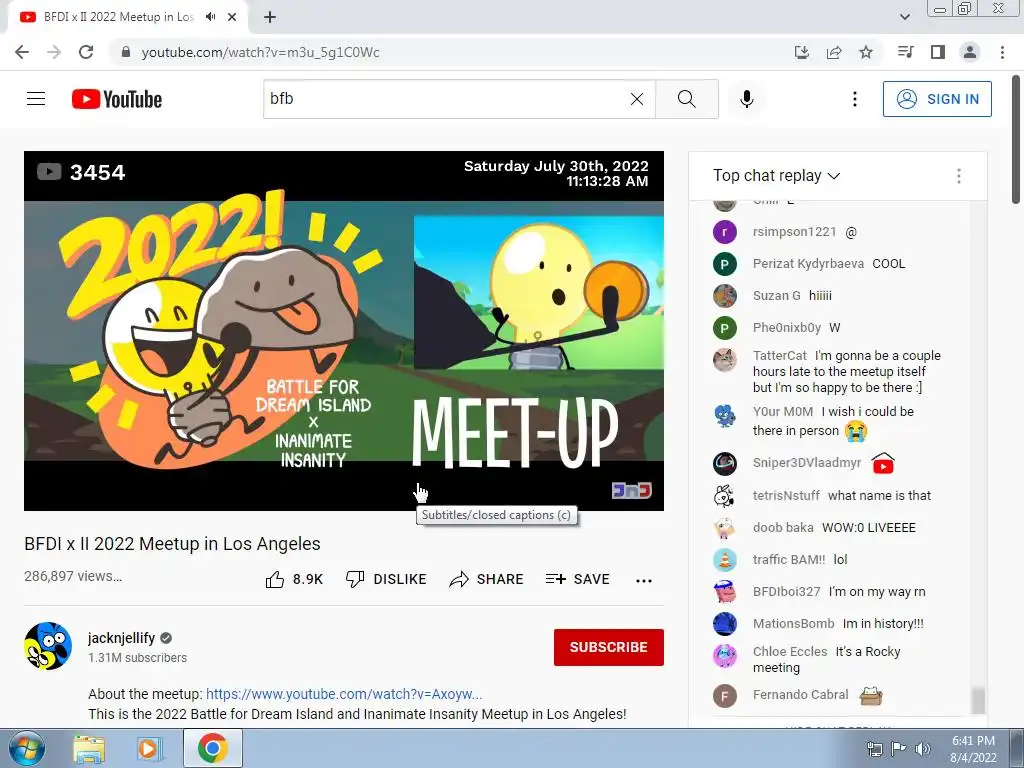
Task: Open the Chrome profile avatar
Action: [x=970, y=52]
